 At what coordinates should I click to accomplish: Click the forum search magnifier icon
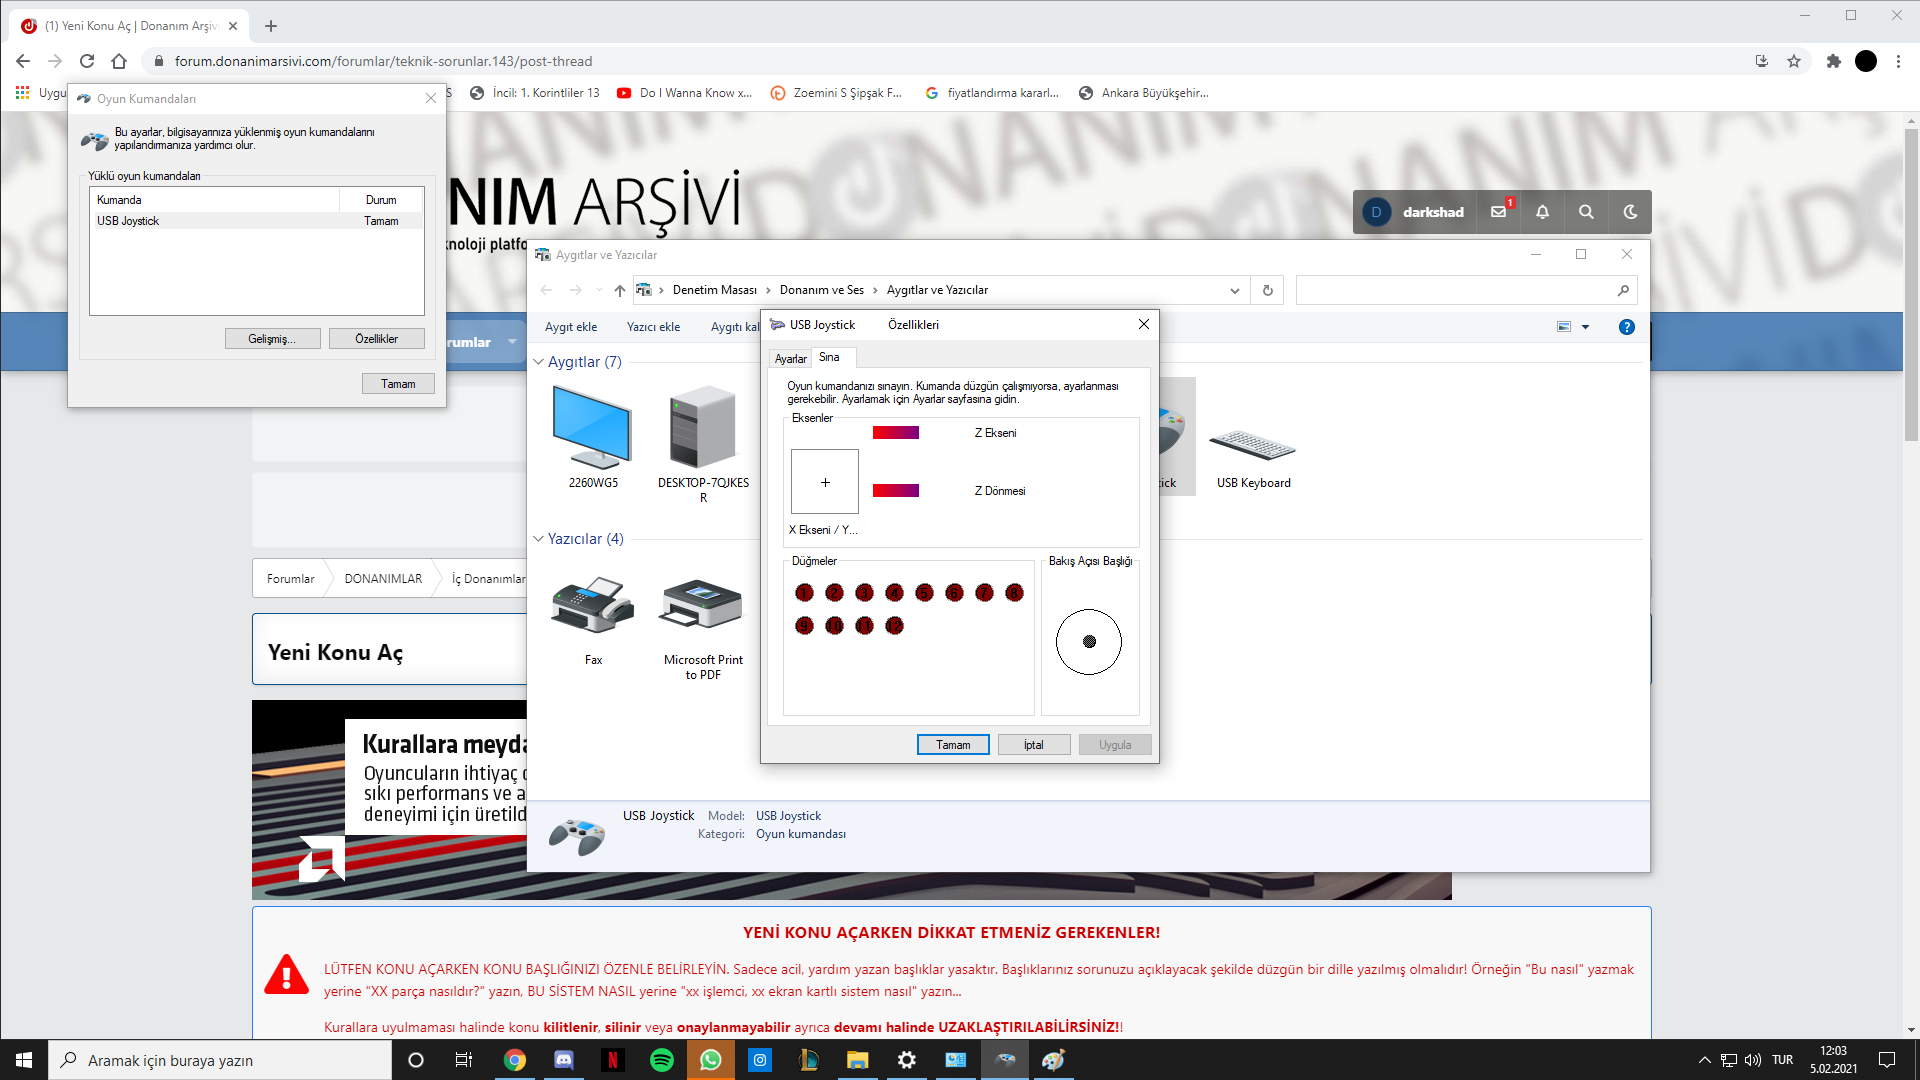(x=1586, y=212)
